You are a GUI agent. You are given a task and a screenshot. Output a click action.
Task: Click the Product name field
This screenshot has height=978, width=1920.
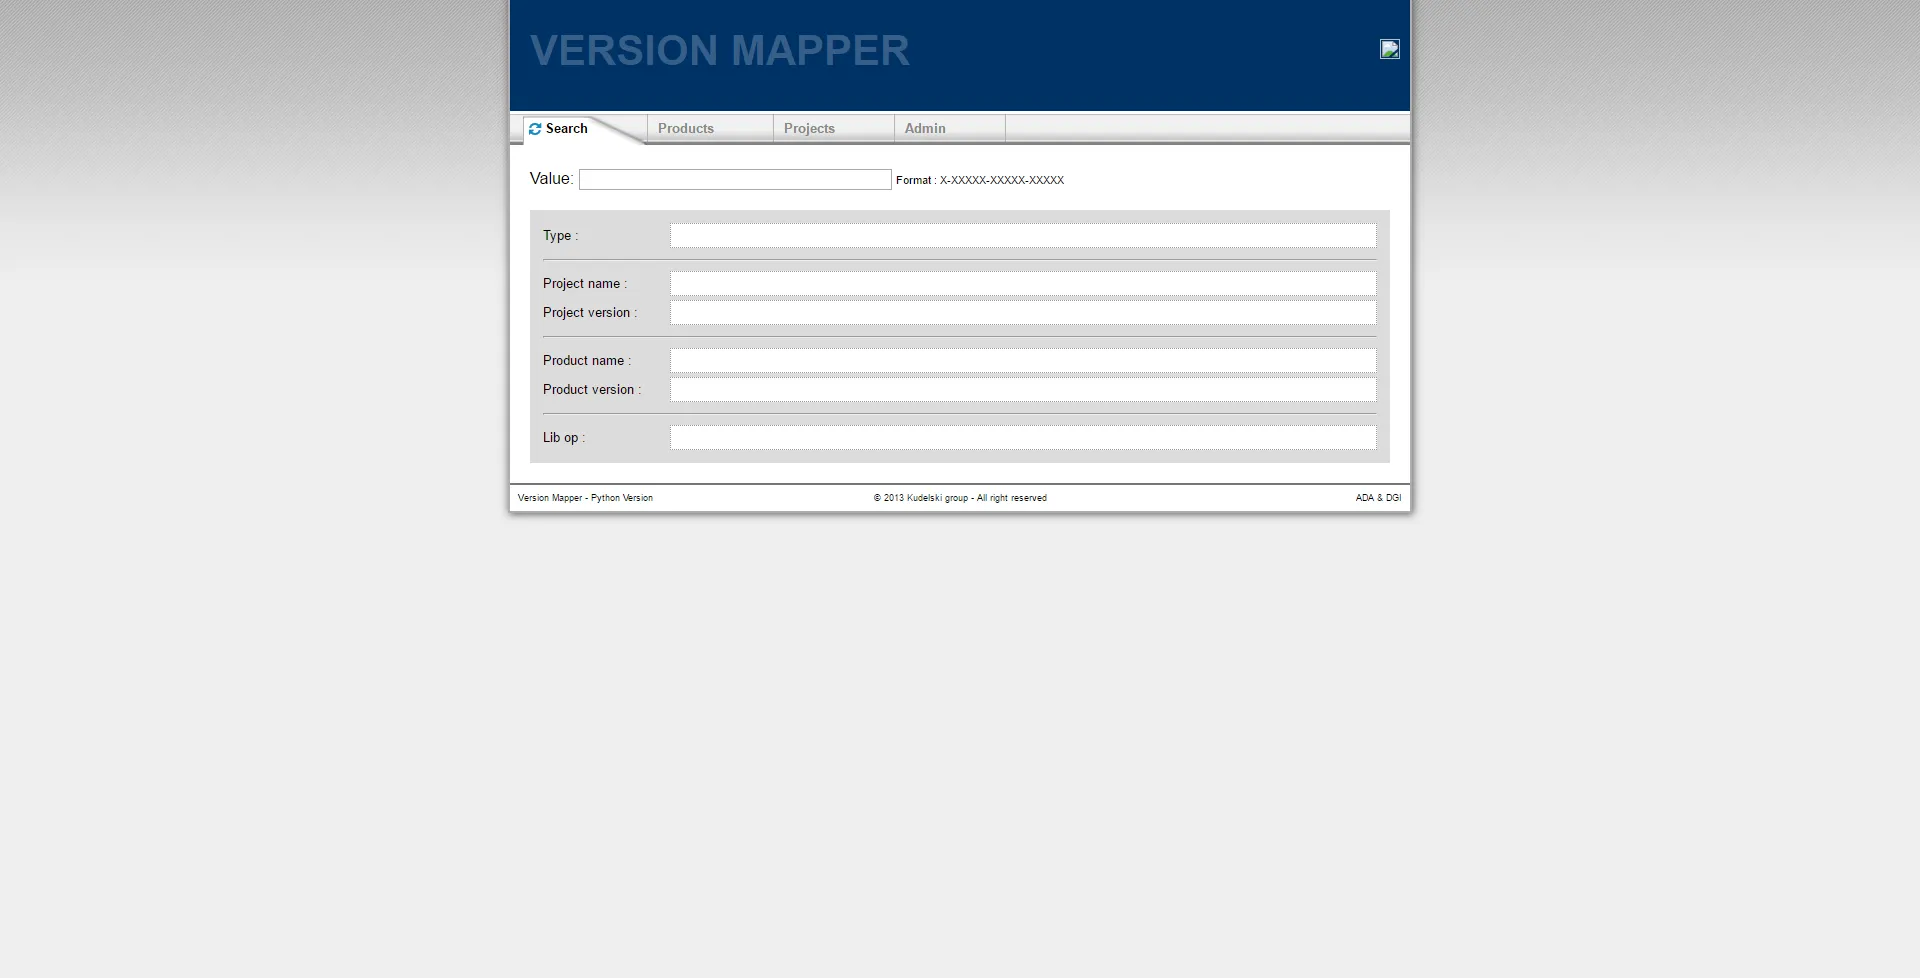click(x=1023, y=361)
